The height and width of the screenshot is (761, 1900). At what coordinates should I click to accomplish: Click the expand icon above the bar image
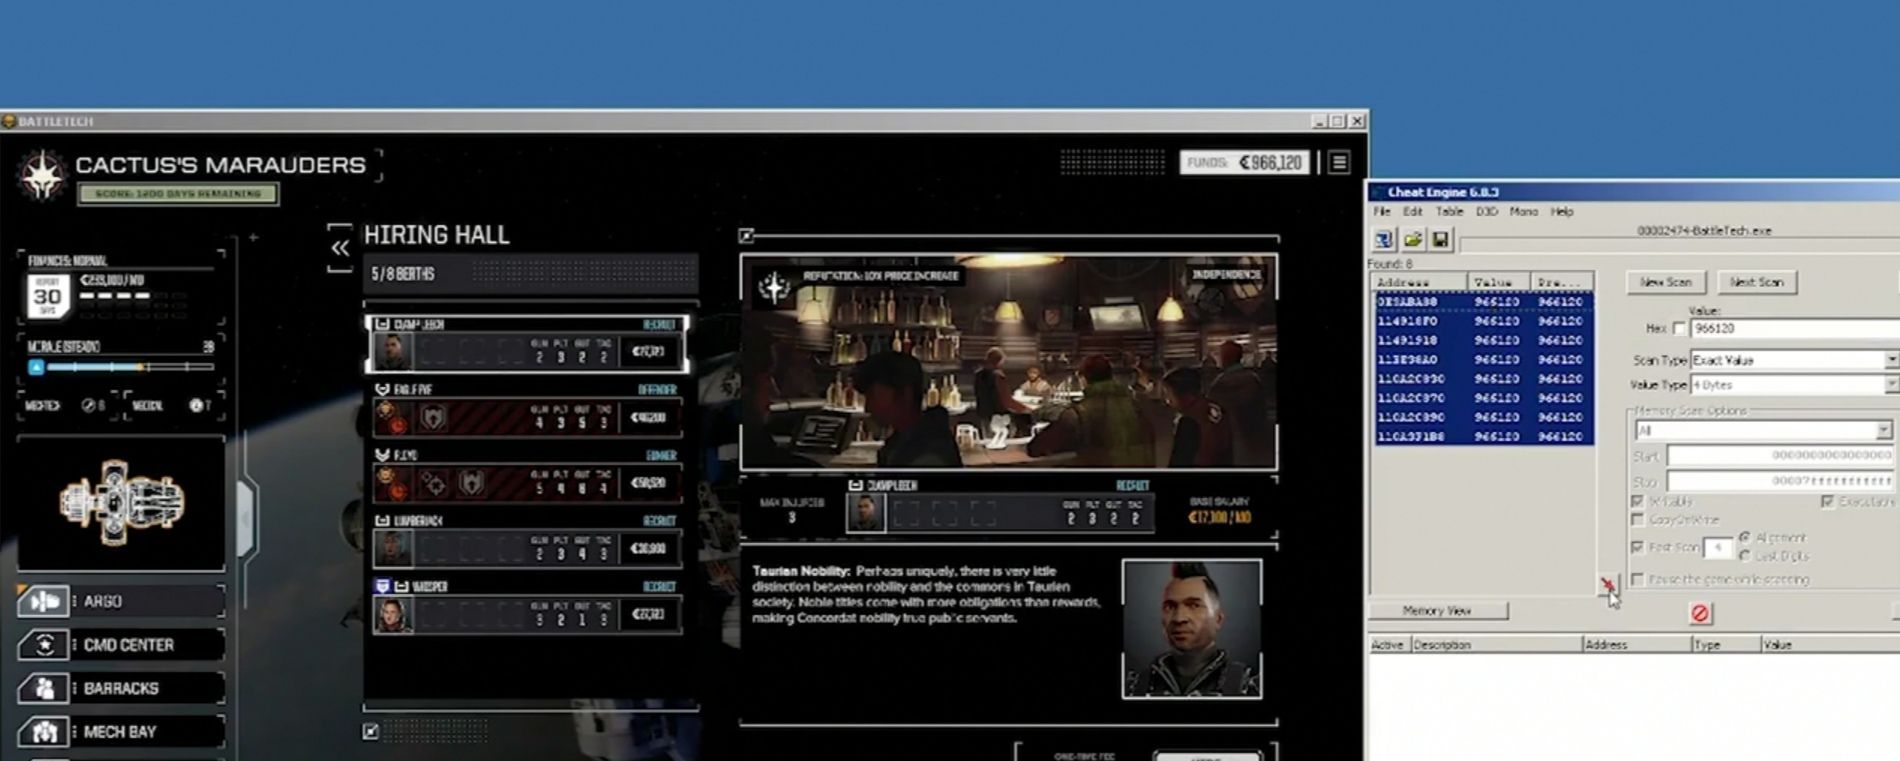[x=746, y=236]
